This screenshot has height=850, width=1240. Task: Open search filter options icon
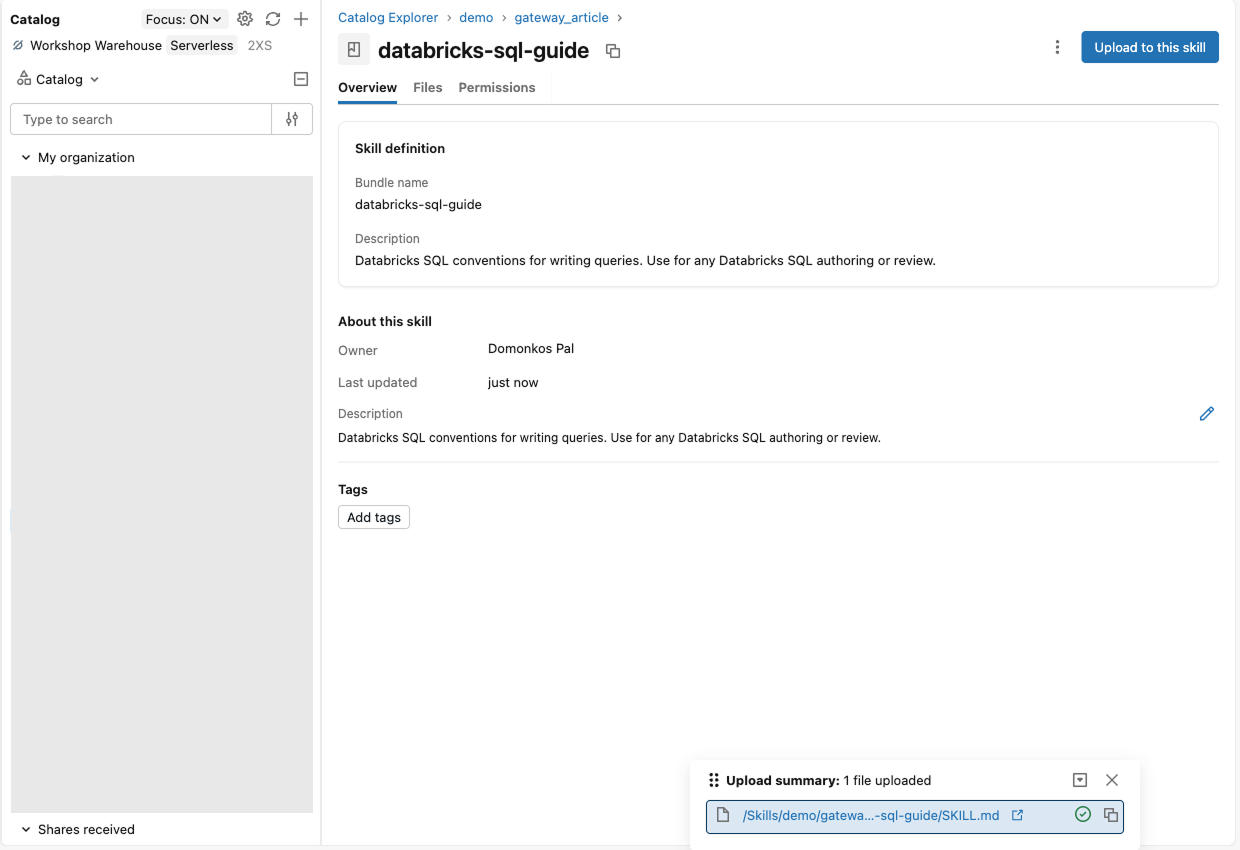tap(292, 119)
